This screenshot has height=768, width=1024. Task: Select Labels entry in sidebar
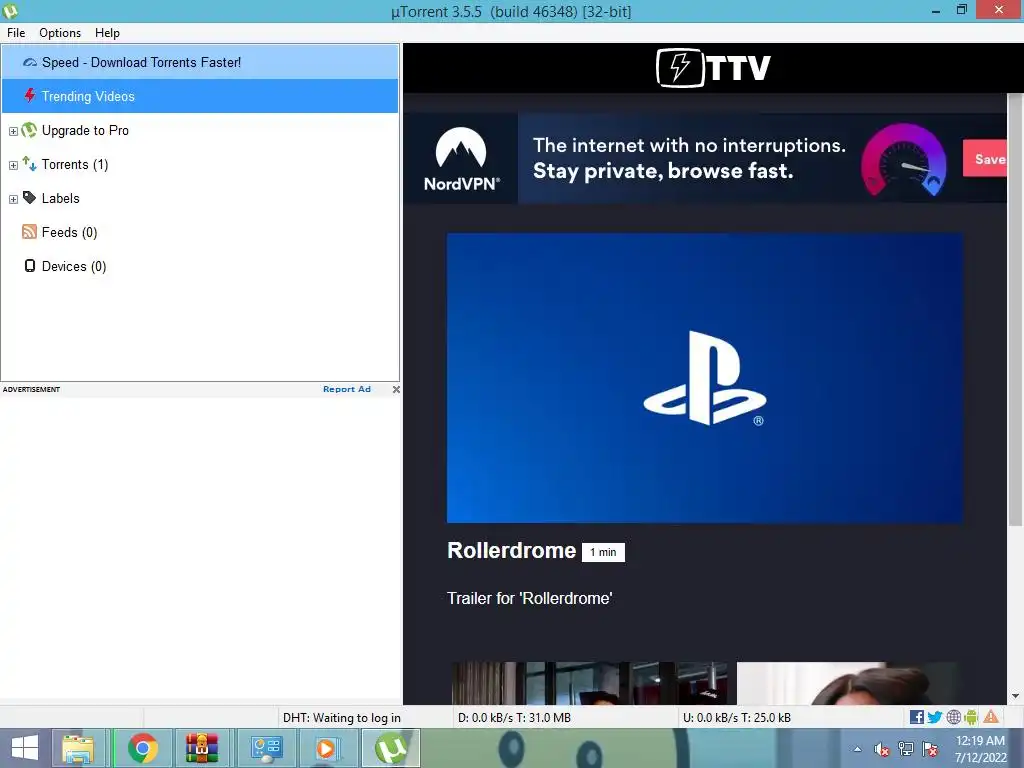pyautogui.click(x=60, y=198)
